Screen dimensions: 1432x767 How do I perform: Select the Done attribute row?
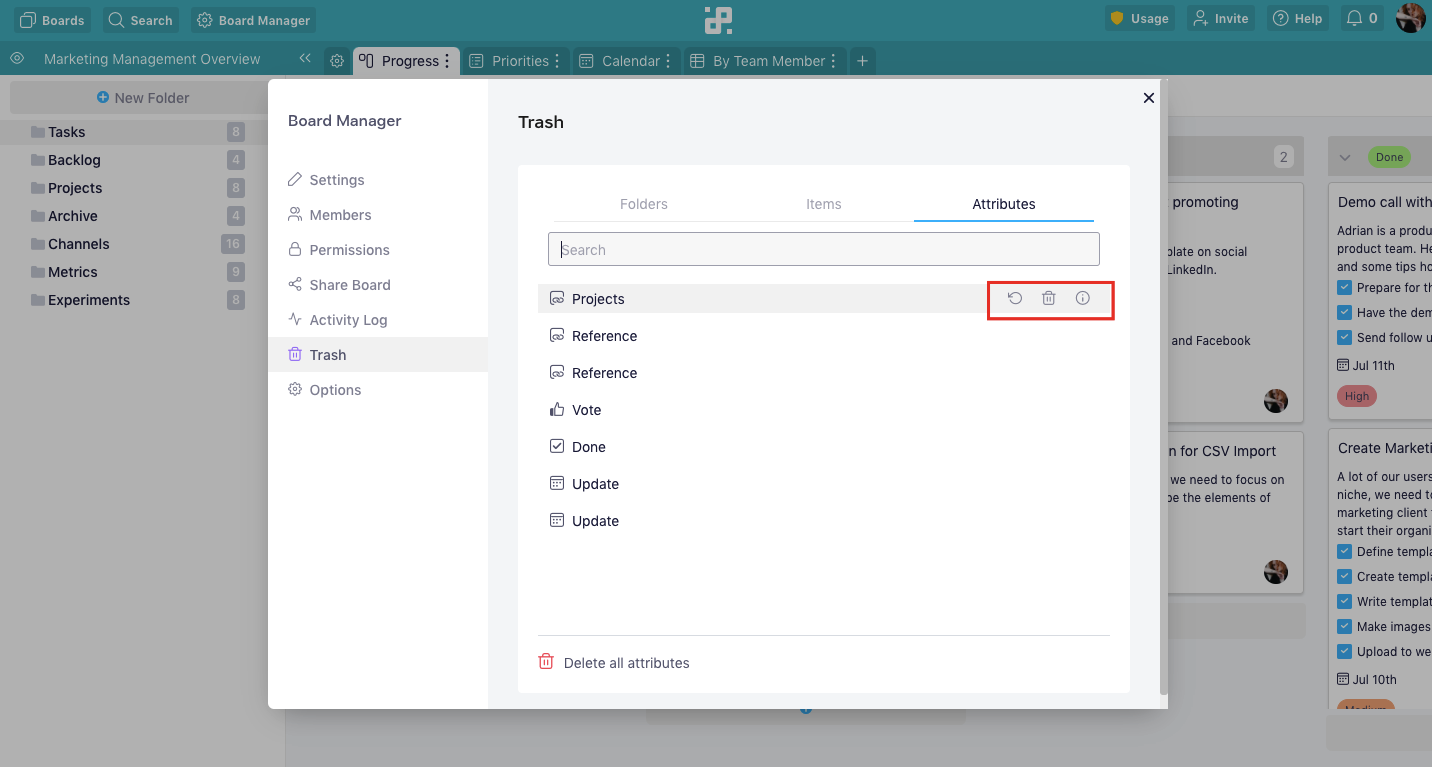click(824, 447)
